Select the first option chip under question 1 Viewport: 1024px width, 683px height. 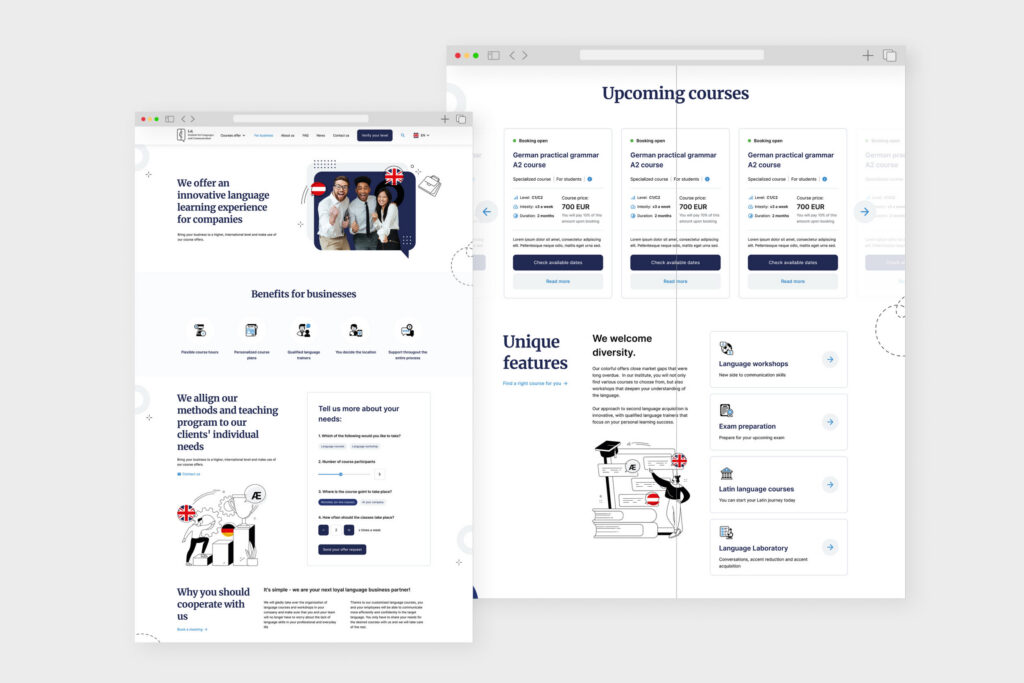tap(332, 447)
